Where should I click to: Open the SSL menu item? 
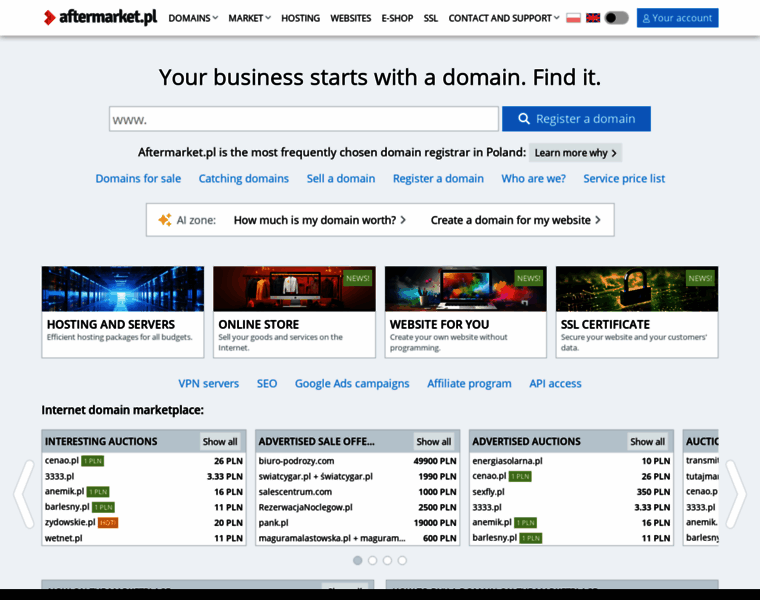pyautogui.click(x=430, y=18)
